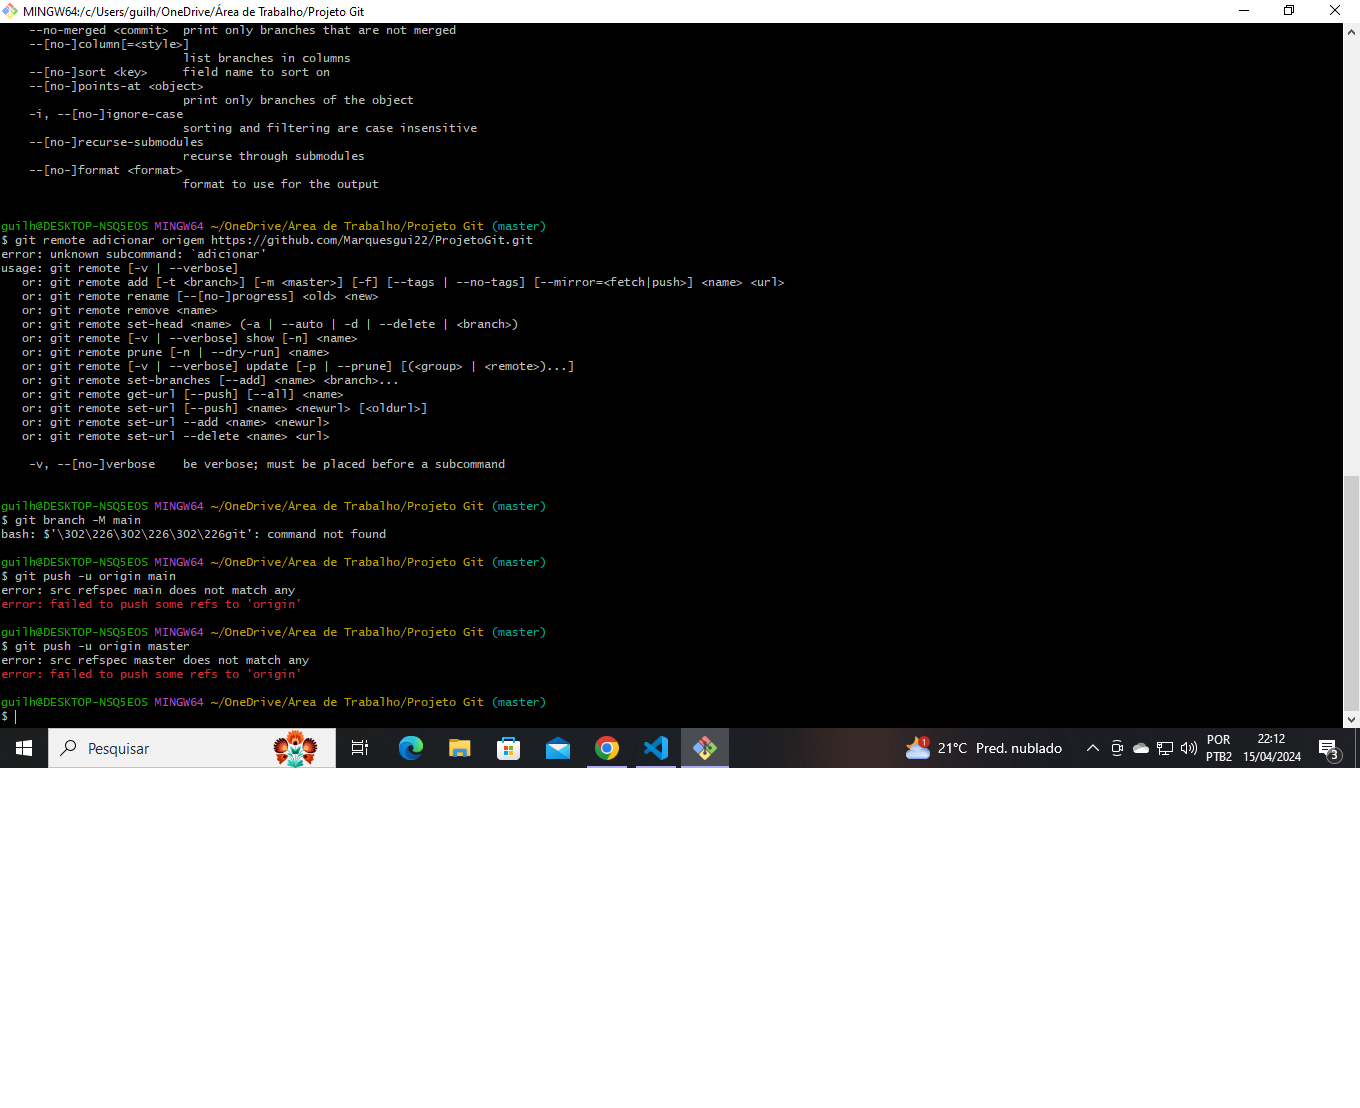Click 'git remote get-url' usage line
This screenshot has height=1108, width=1360.
point(182,394)
